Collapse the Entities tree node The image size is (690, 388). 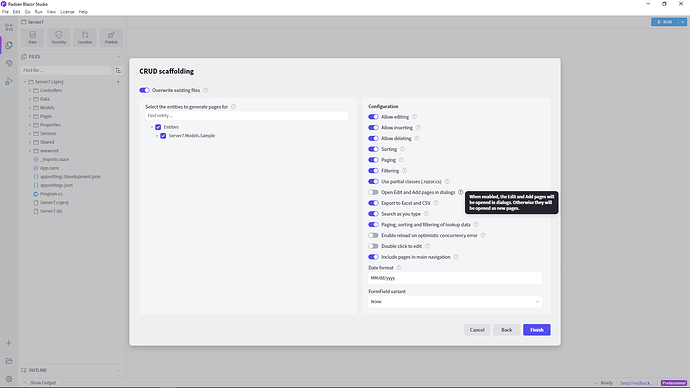point(152,127)
